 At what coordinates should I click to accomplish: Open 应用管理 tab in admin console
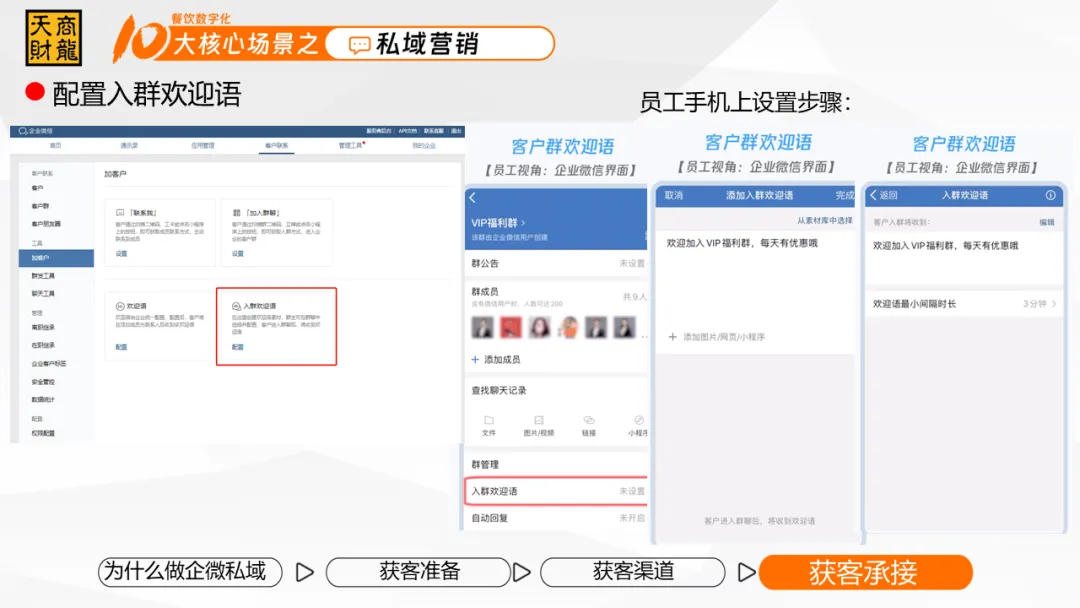click(x=202, y=145)
